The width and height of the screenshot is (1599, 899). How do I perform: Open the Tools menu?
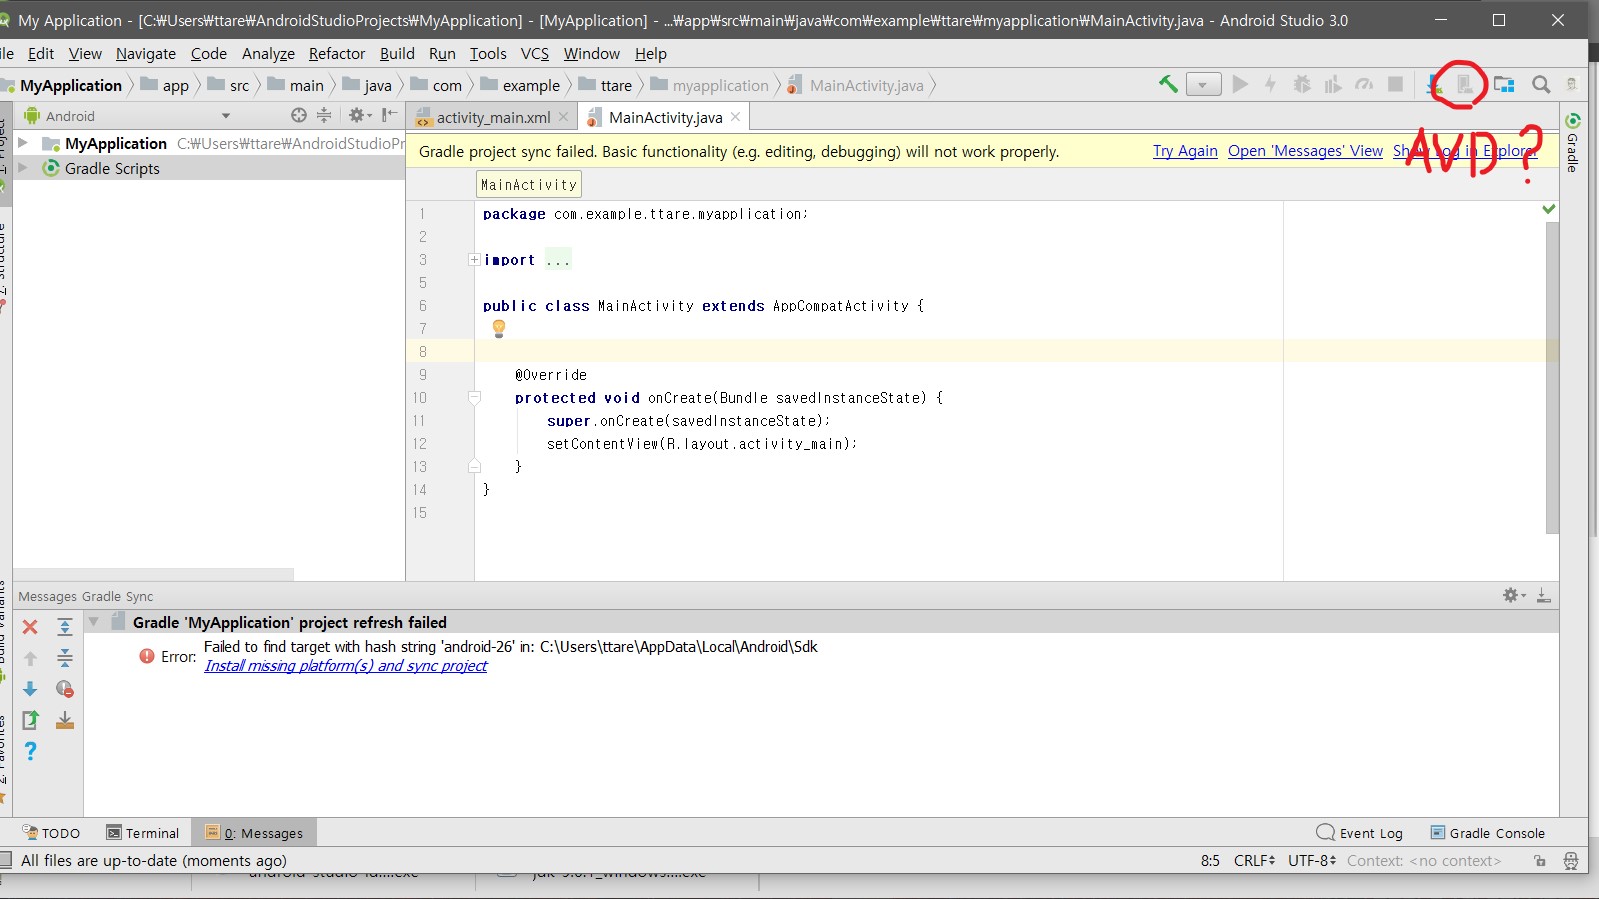488,53
